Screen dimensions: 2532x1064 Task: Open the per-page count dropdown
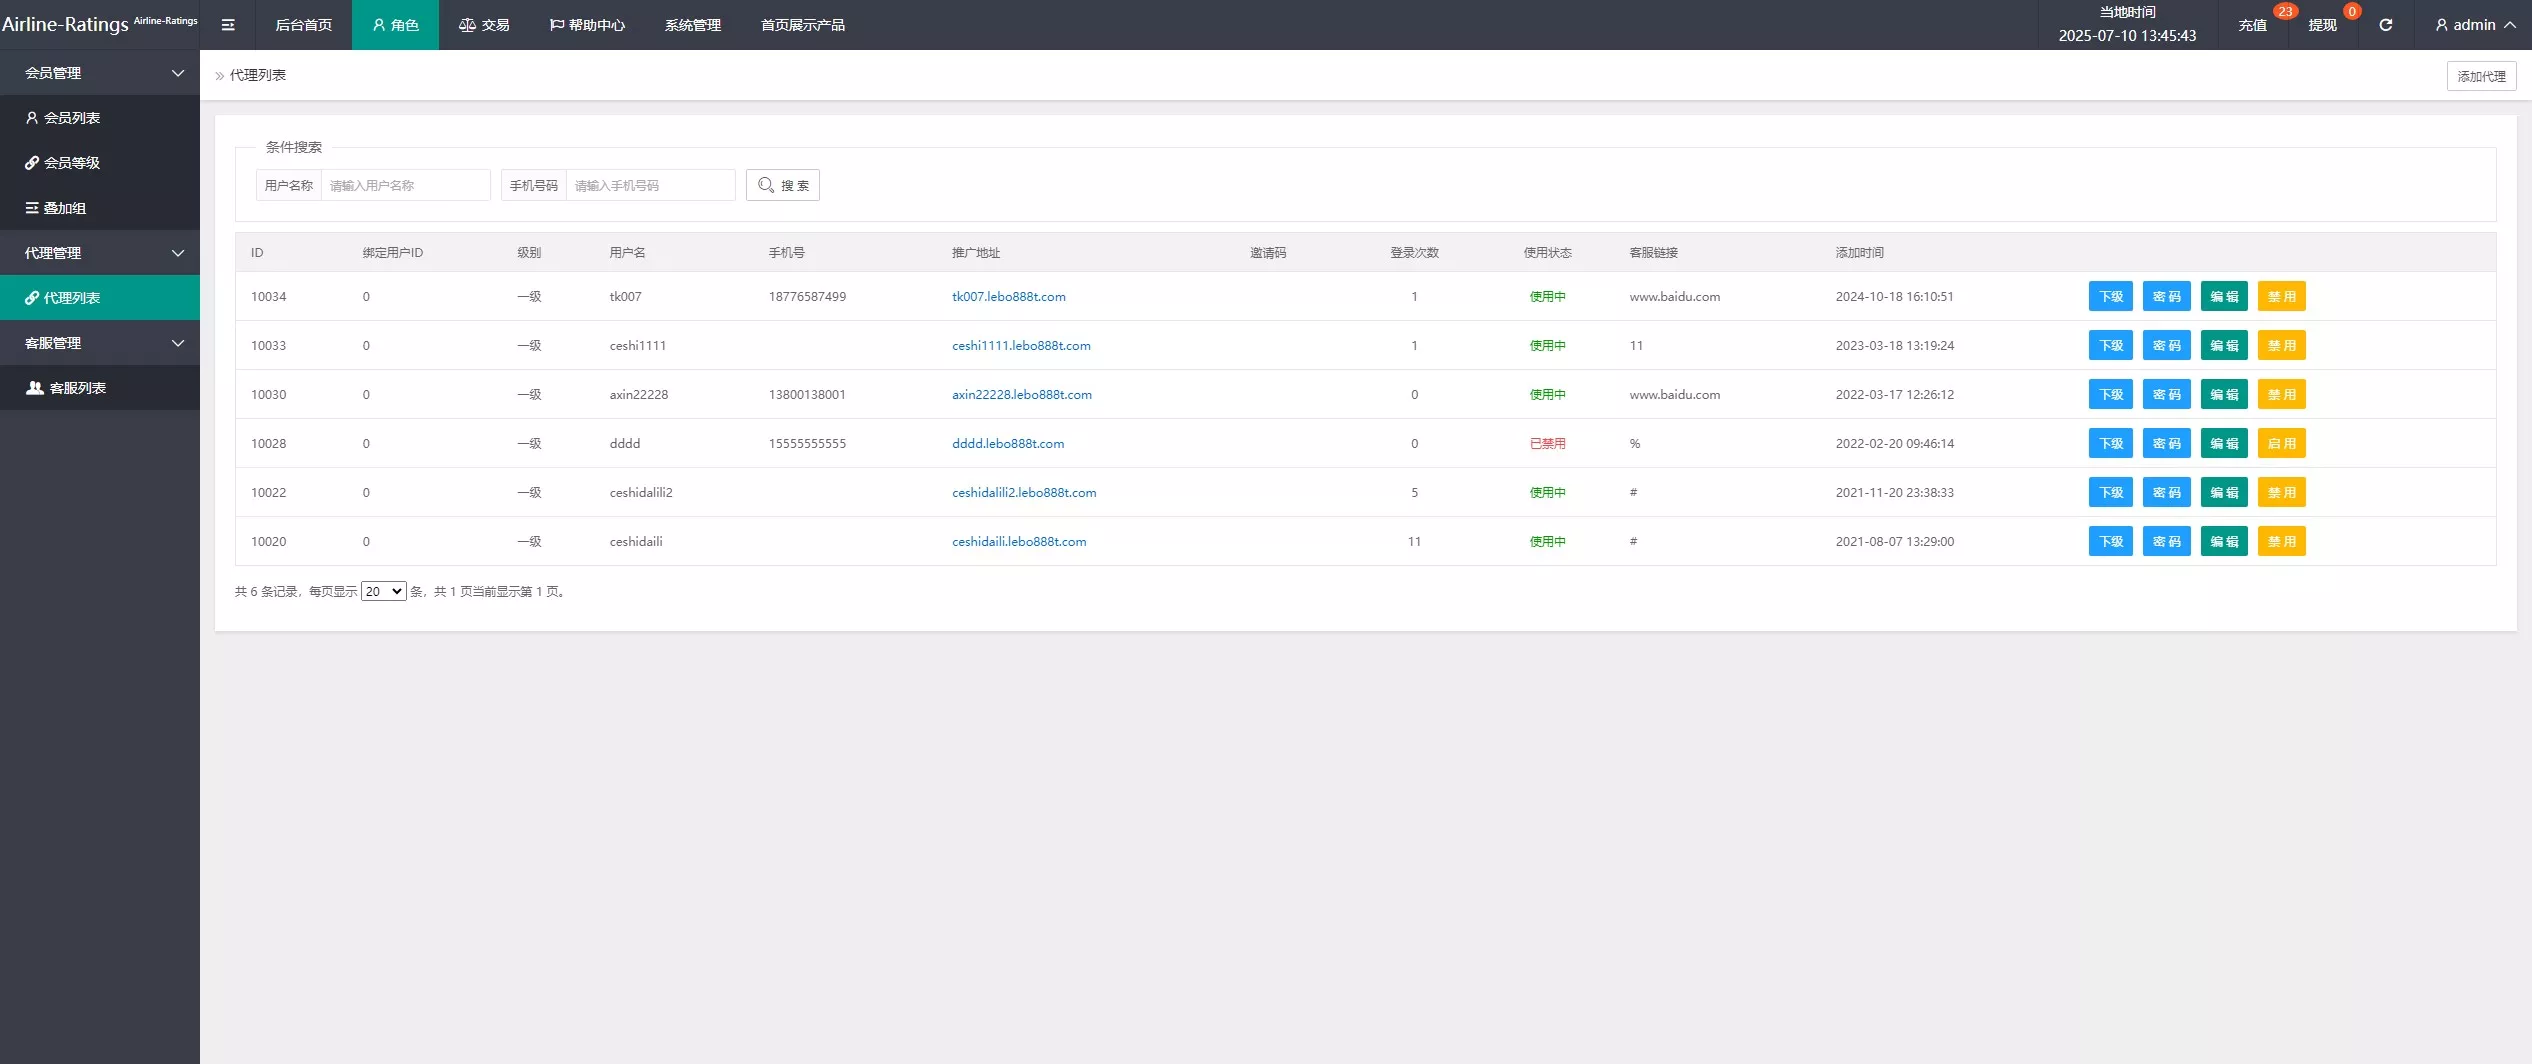[x=383, y=592]
